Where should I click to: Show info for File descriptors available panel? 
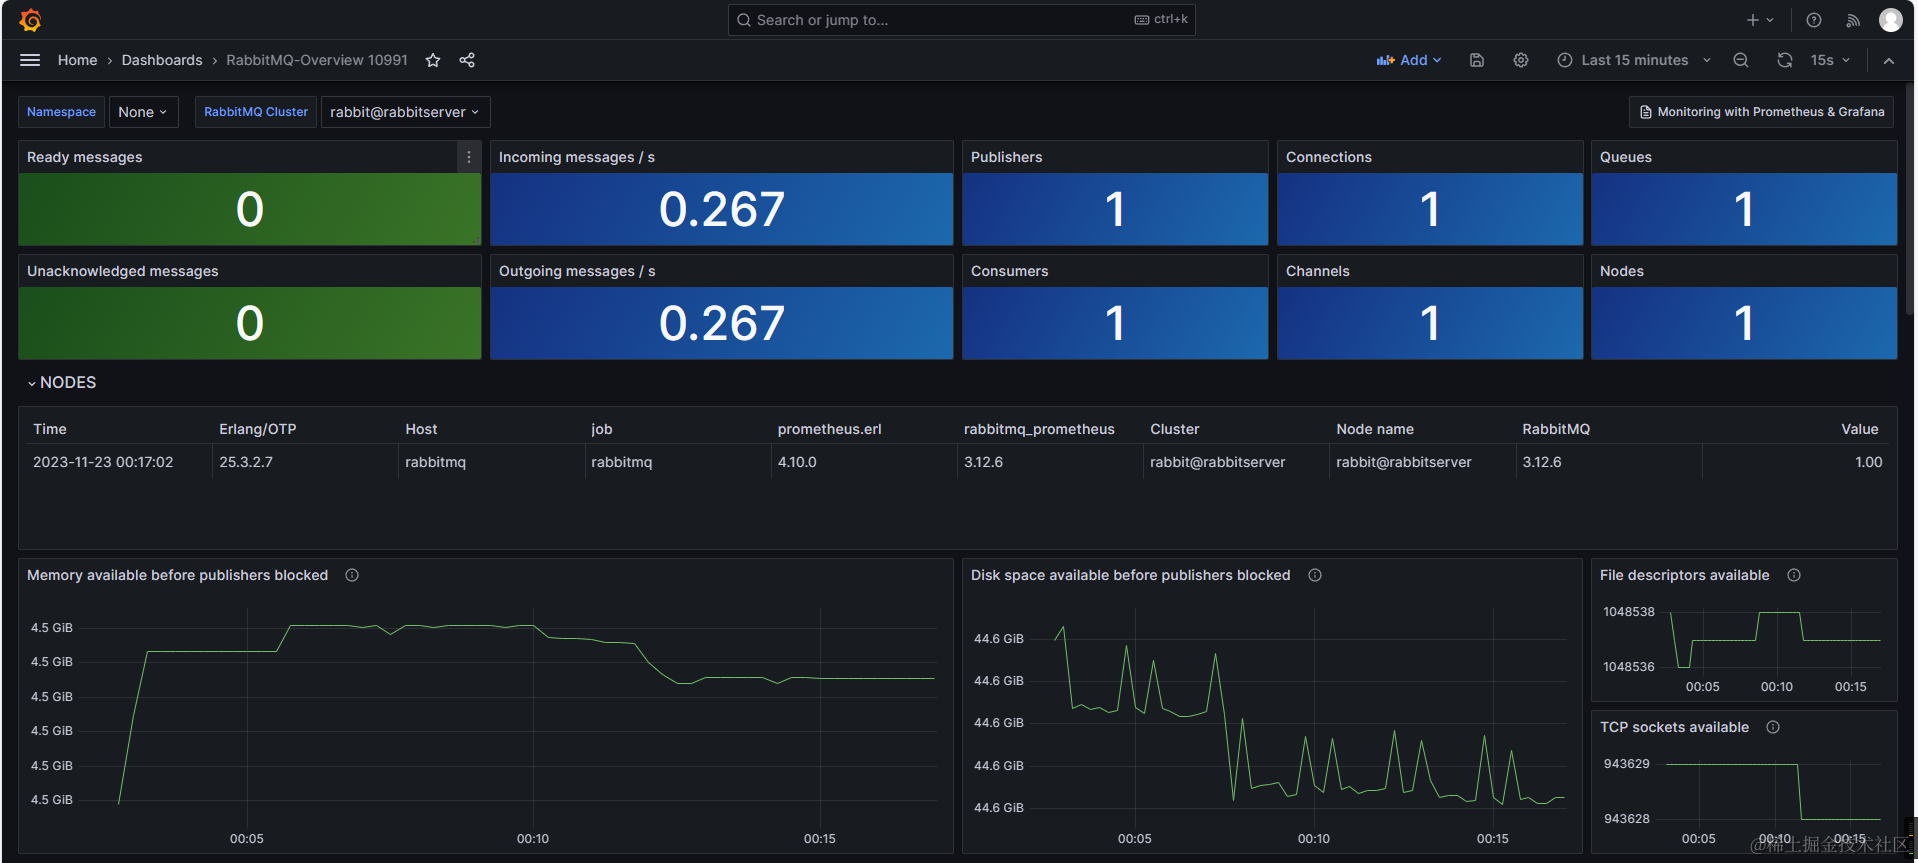[x=1794, y=575]
